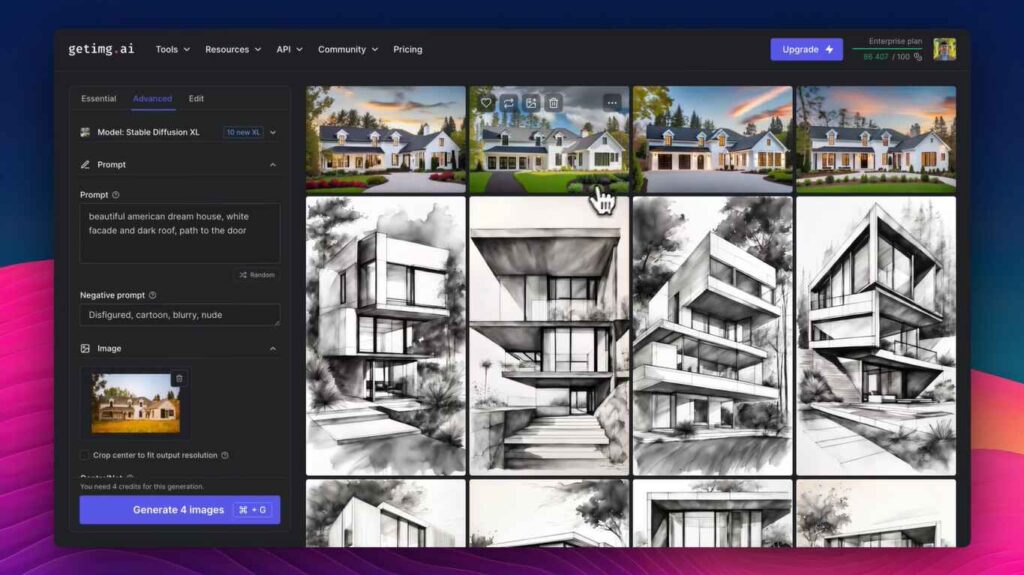Screen dimensions: 1024x575
Task: Click the getimg.ai logo
Action: click(101, 49)
